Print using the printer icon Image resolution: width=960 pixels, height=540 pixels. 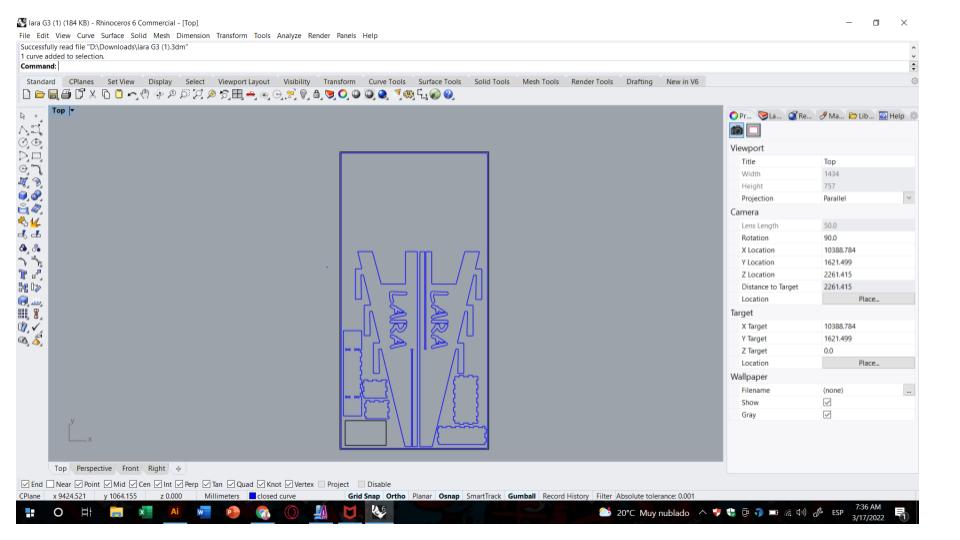66,94
